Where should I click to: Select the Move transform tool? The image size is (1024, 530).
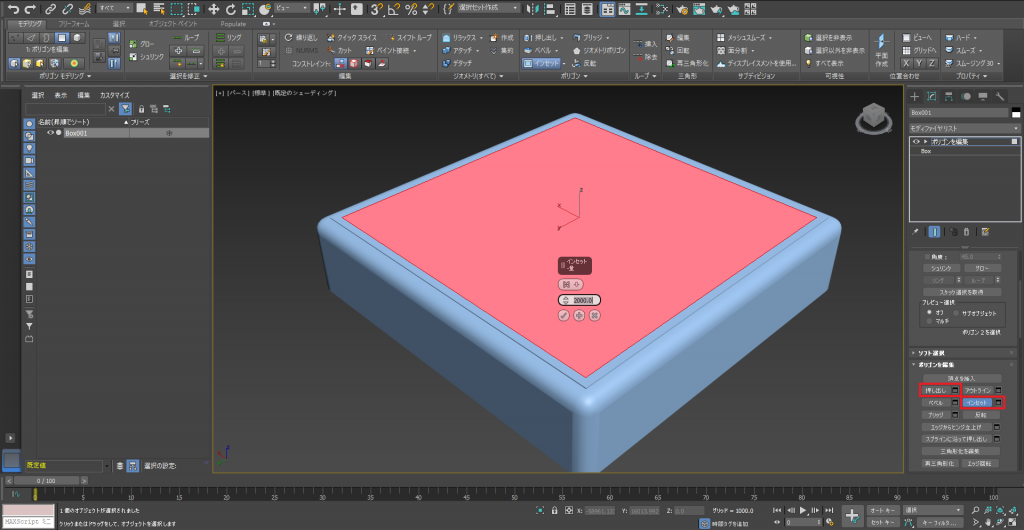[x=214, y=9]
